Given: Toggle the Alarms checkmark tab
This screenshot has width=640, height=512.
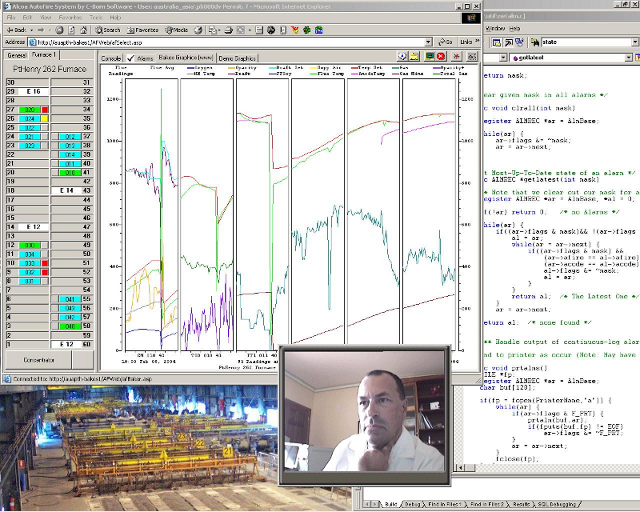Looking at the screenshot, I should click(x=140, y=58).
